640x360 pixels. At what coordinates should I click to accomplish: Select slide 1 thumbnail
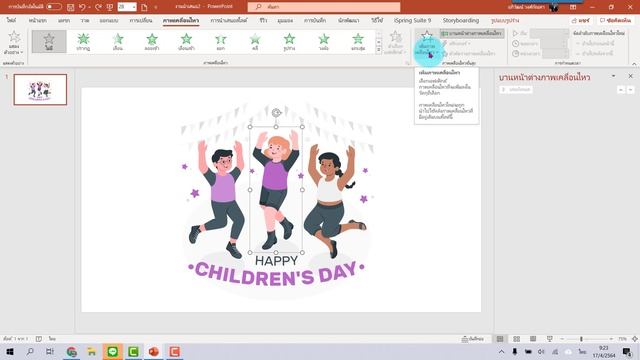(x=40, y=90)
